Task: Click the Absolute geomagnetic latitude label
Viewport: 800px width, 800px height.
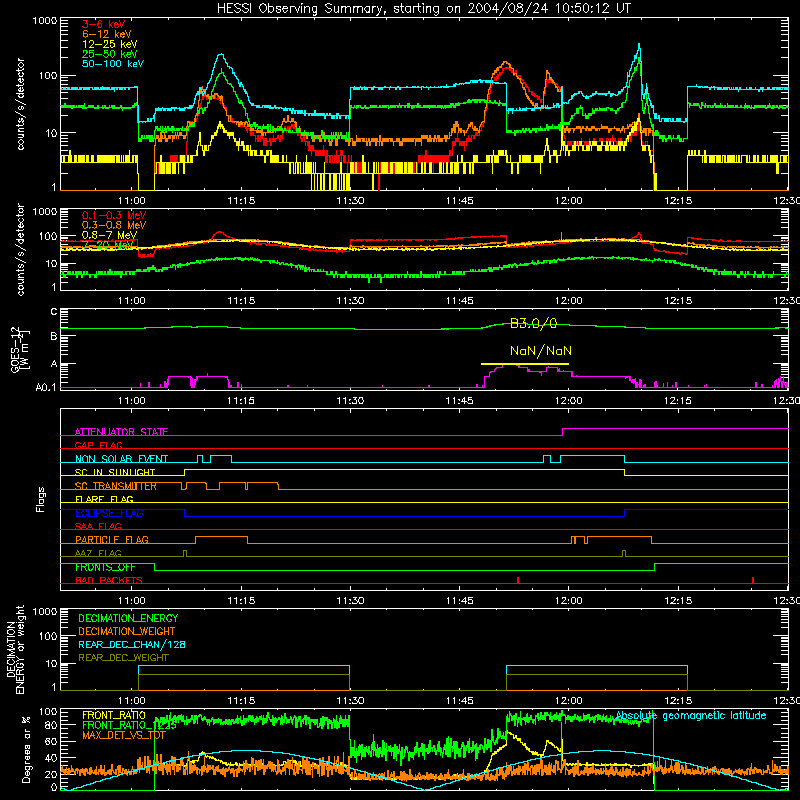Action: coord(691,716)
